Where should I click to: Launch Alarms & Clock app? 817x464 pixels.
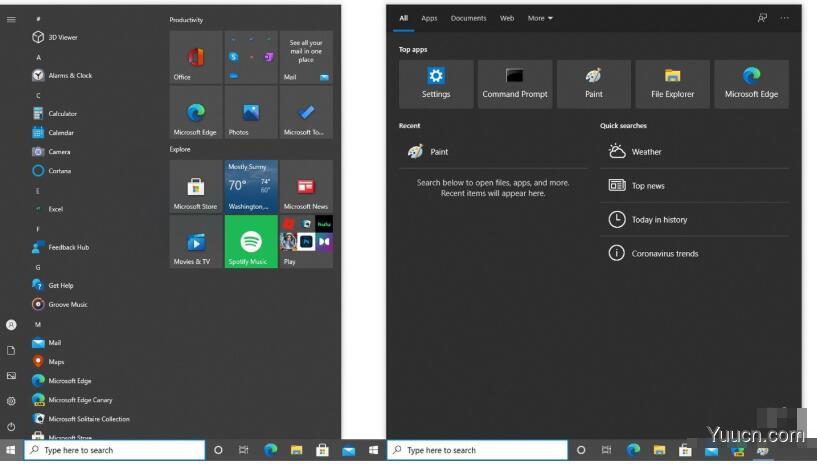coord(62,75)
